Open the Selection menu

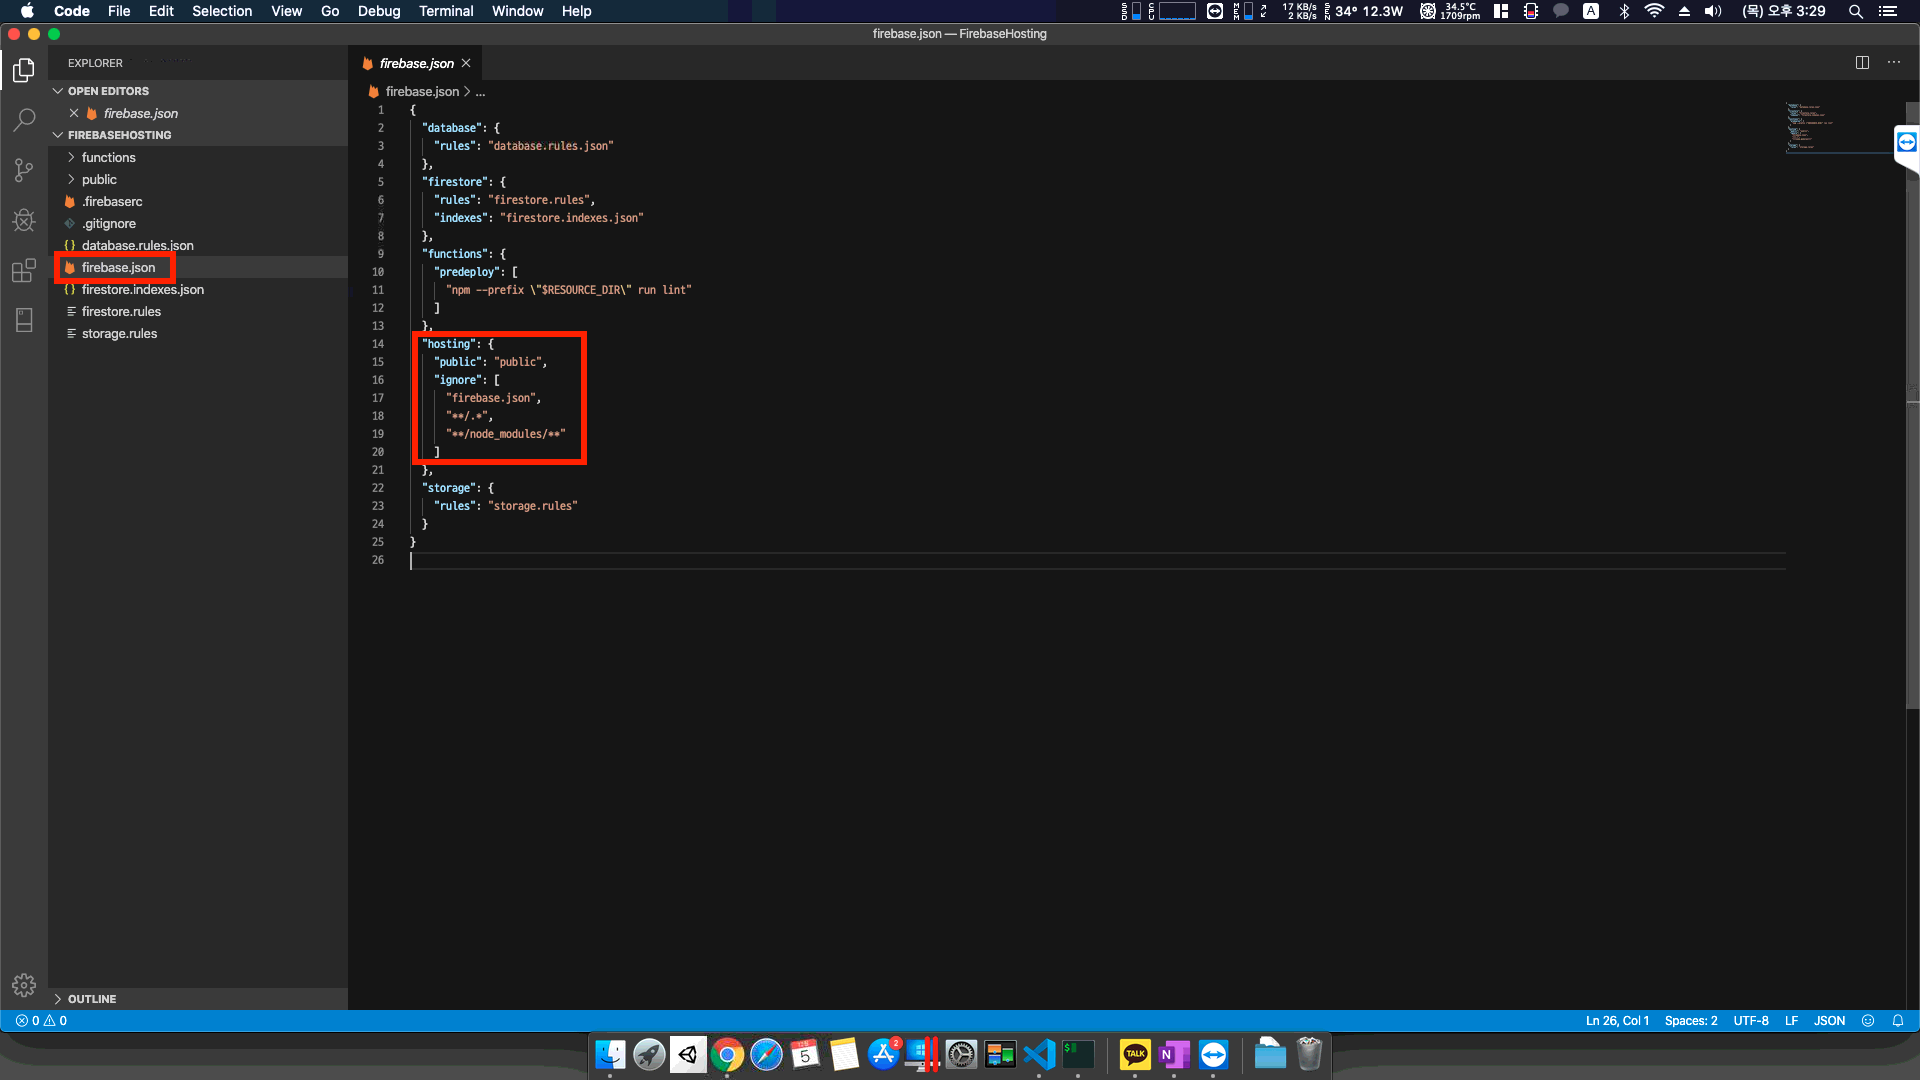(x=222, y=11)
